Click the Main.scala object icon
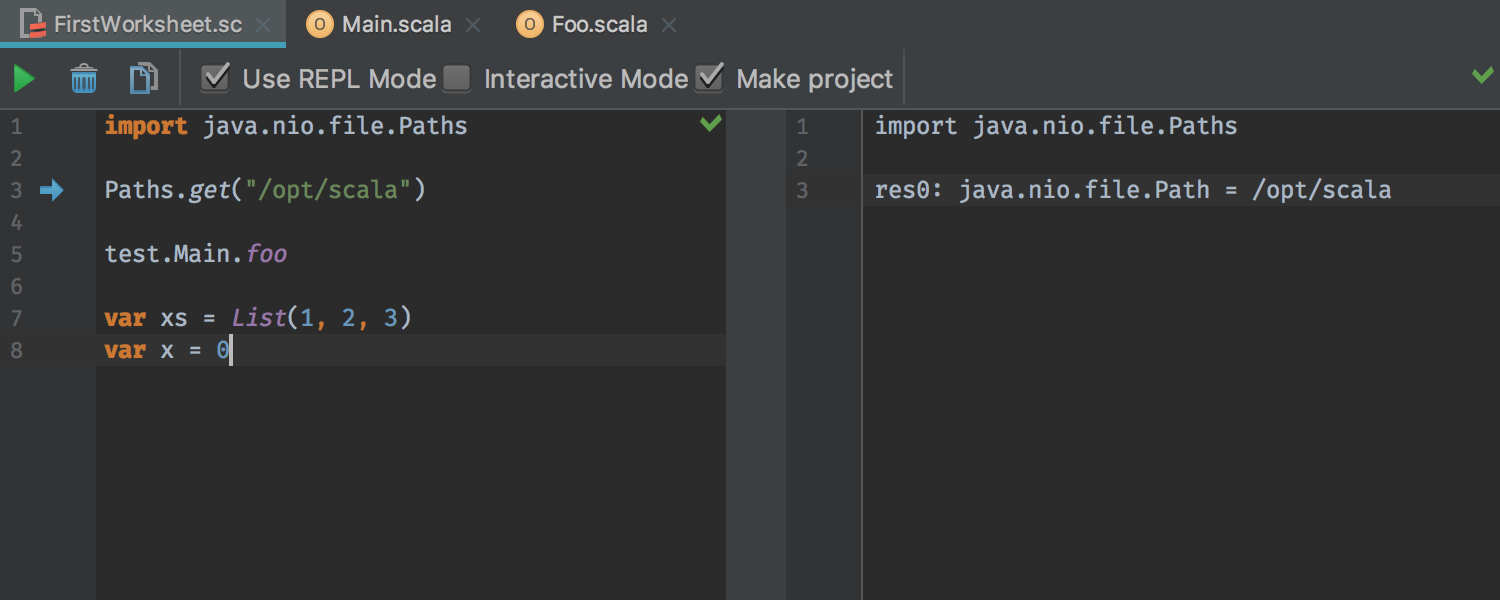Viewport: 1500px width, 600px height. tap(320, 24)
